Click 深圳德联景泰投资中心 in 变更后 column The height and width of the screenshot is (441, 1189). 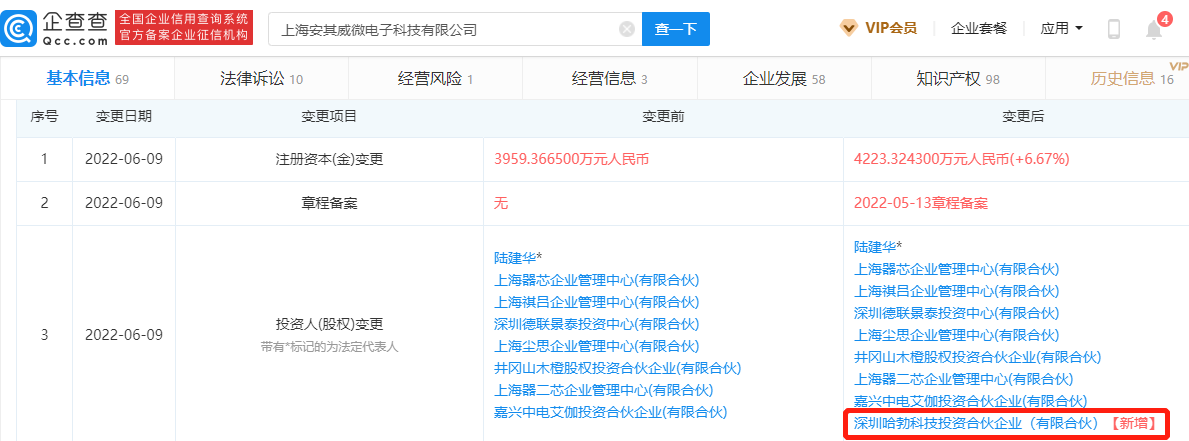[x=957, y=313]
